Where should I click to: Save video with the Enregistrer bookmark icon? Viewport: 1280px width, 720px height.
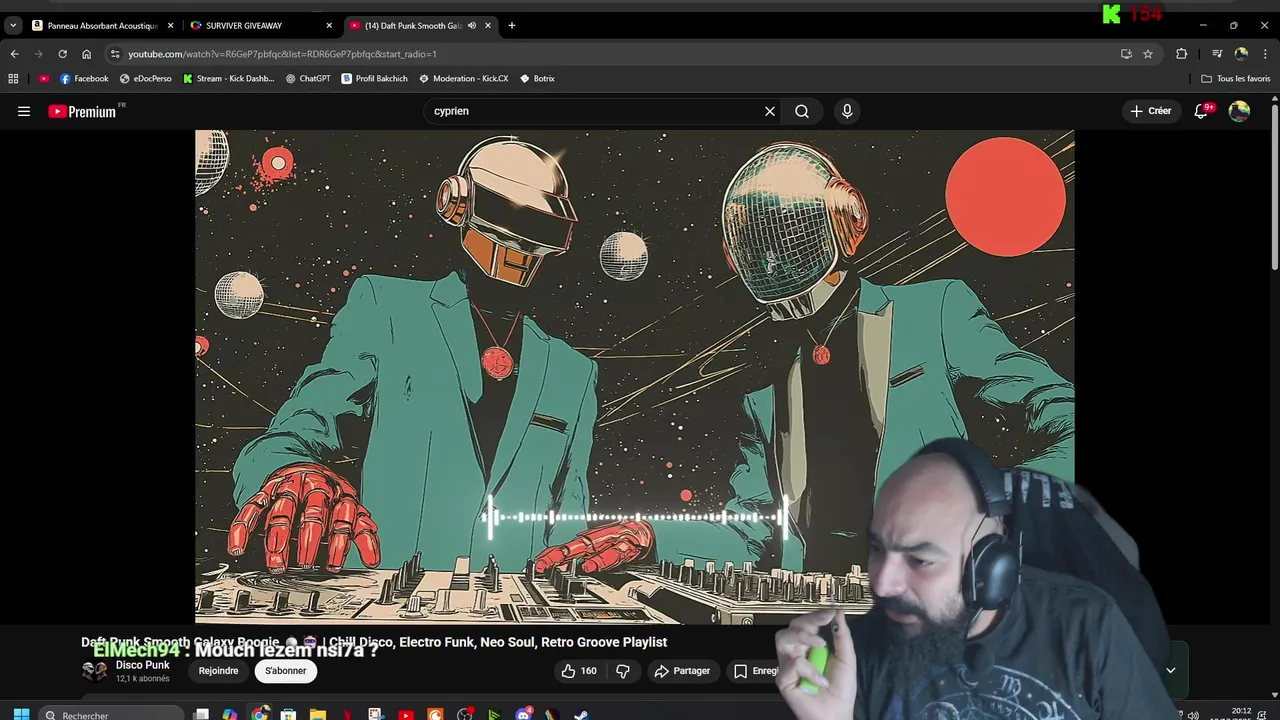[740, 671]
